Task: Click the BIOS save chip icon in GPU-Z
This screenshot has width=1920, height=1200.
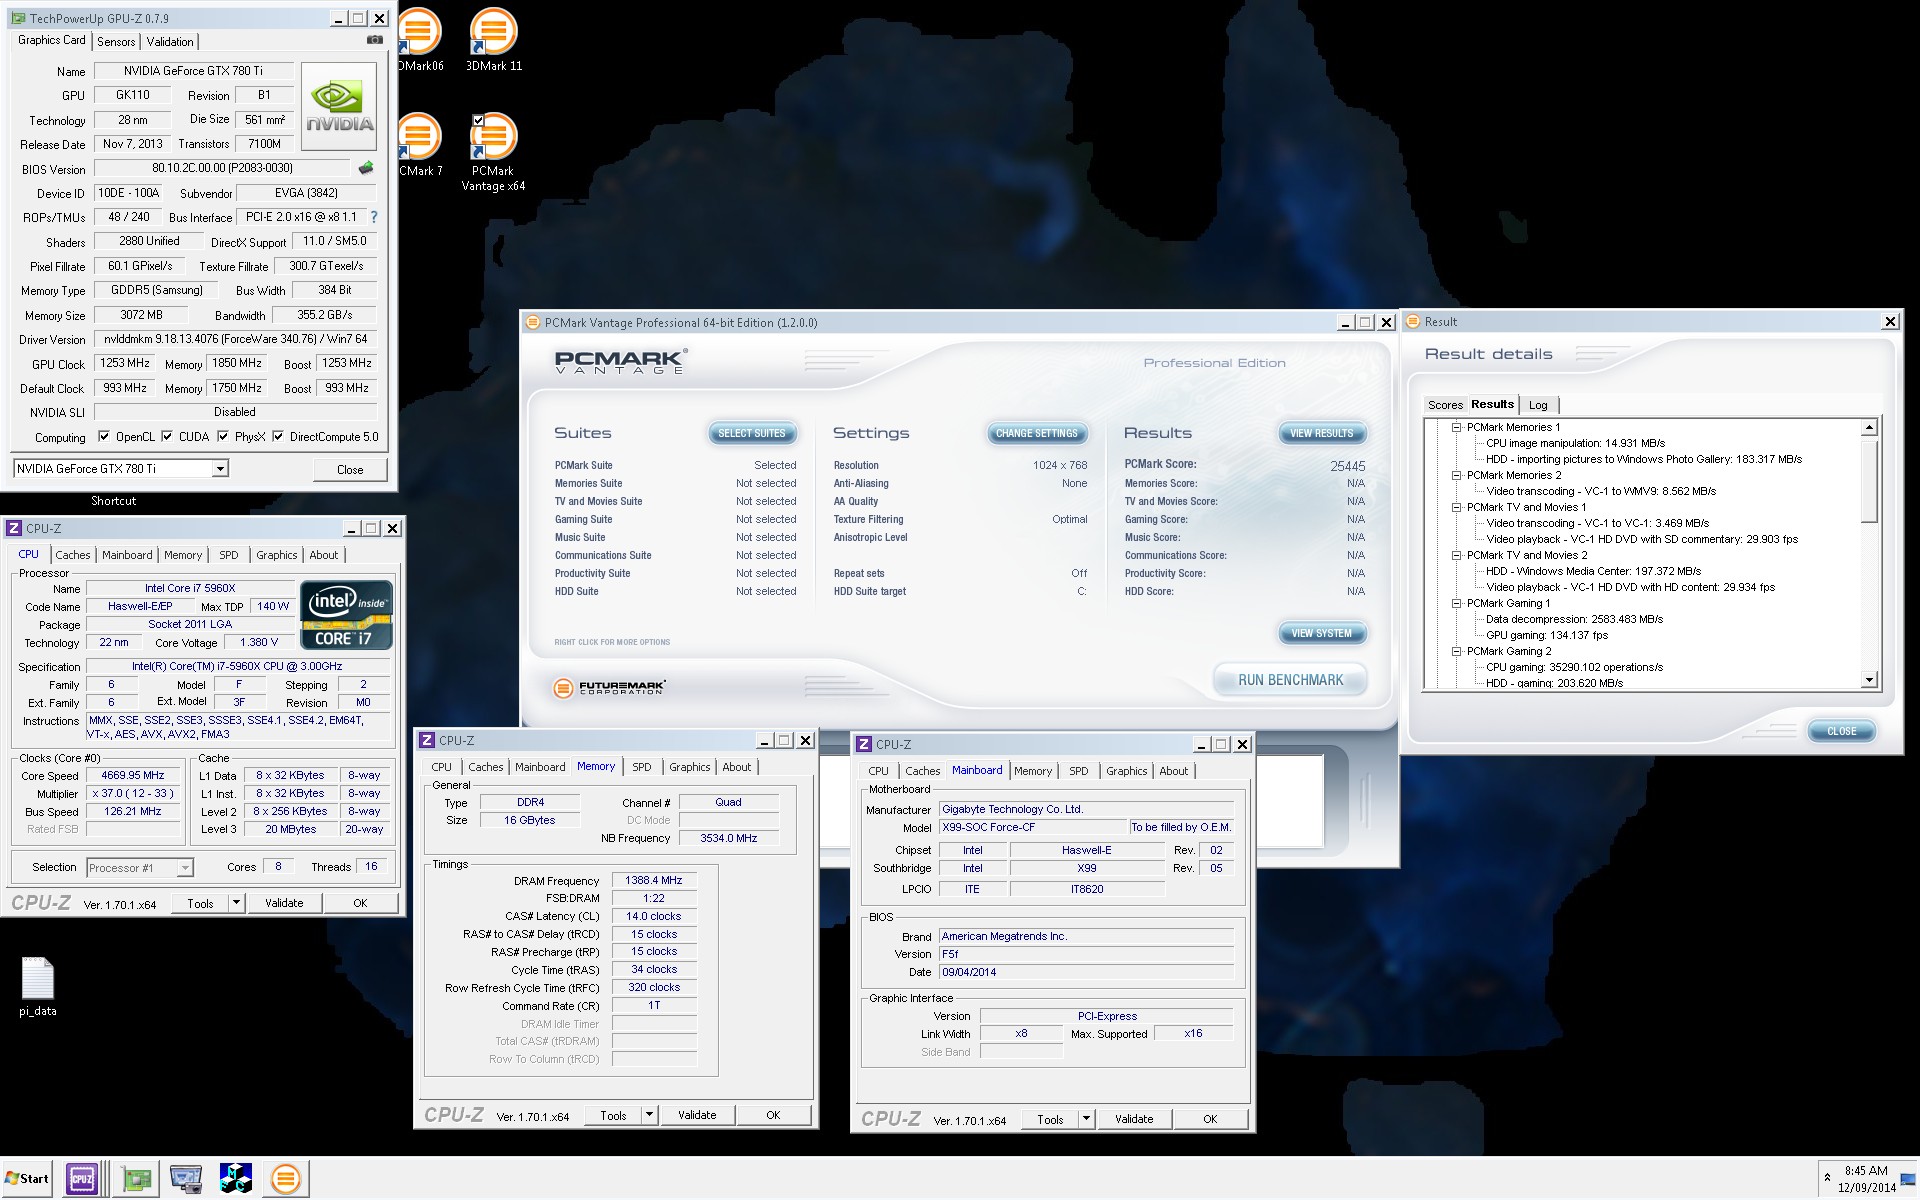Action: click(366, 168)
